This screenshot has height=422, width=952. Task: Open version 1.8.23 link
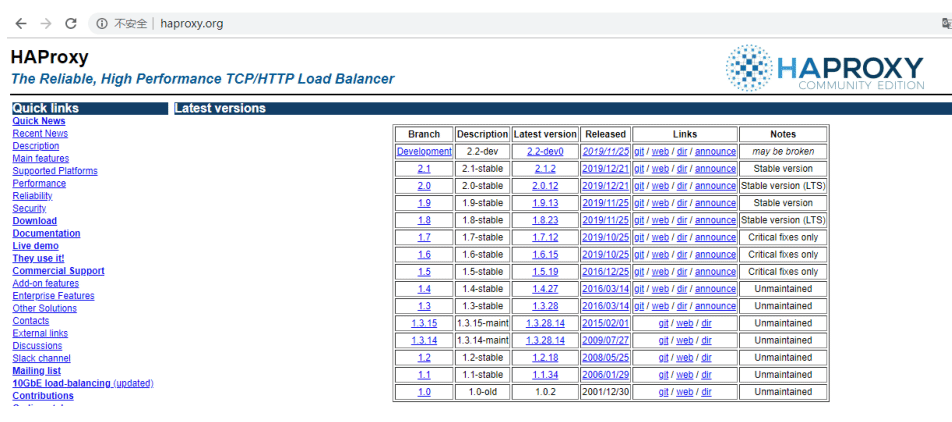tap(545, 220)
